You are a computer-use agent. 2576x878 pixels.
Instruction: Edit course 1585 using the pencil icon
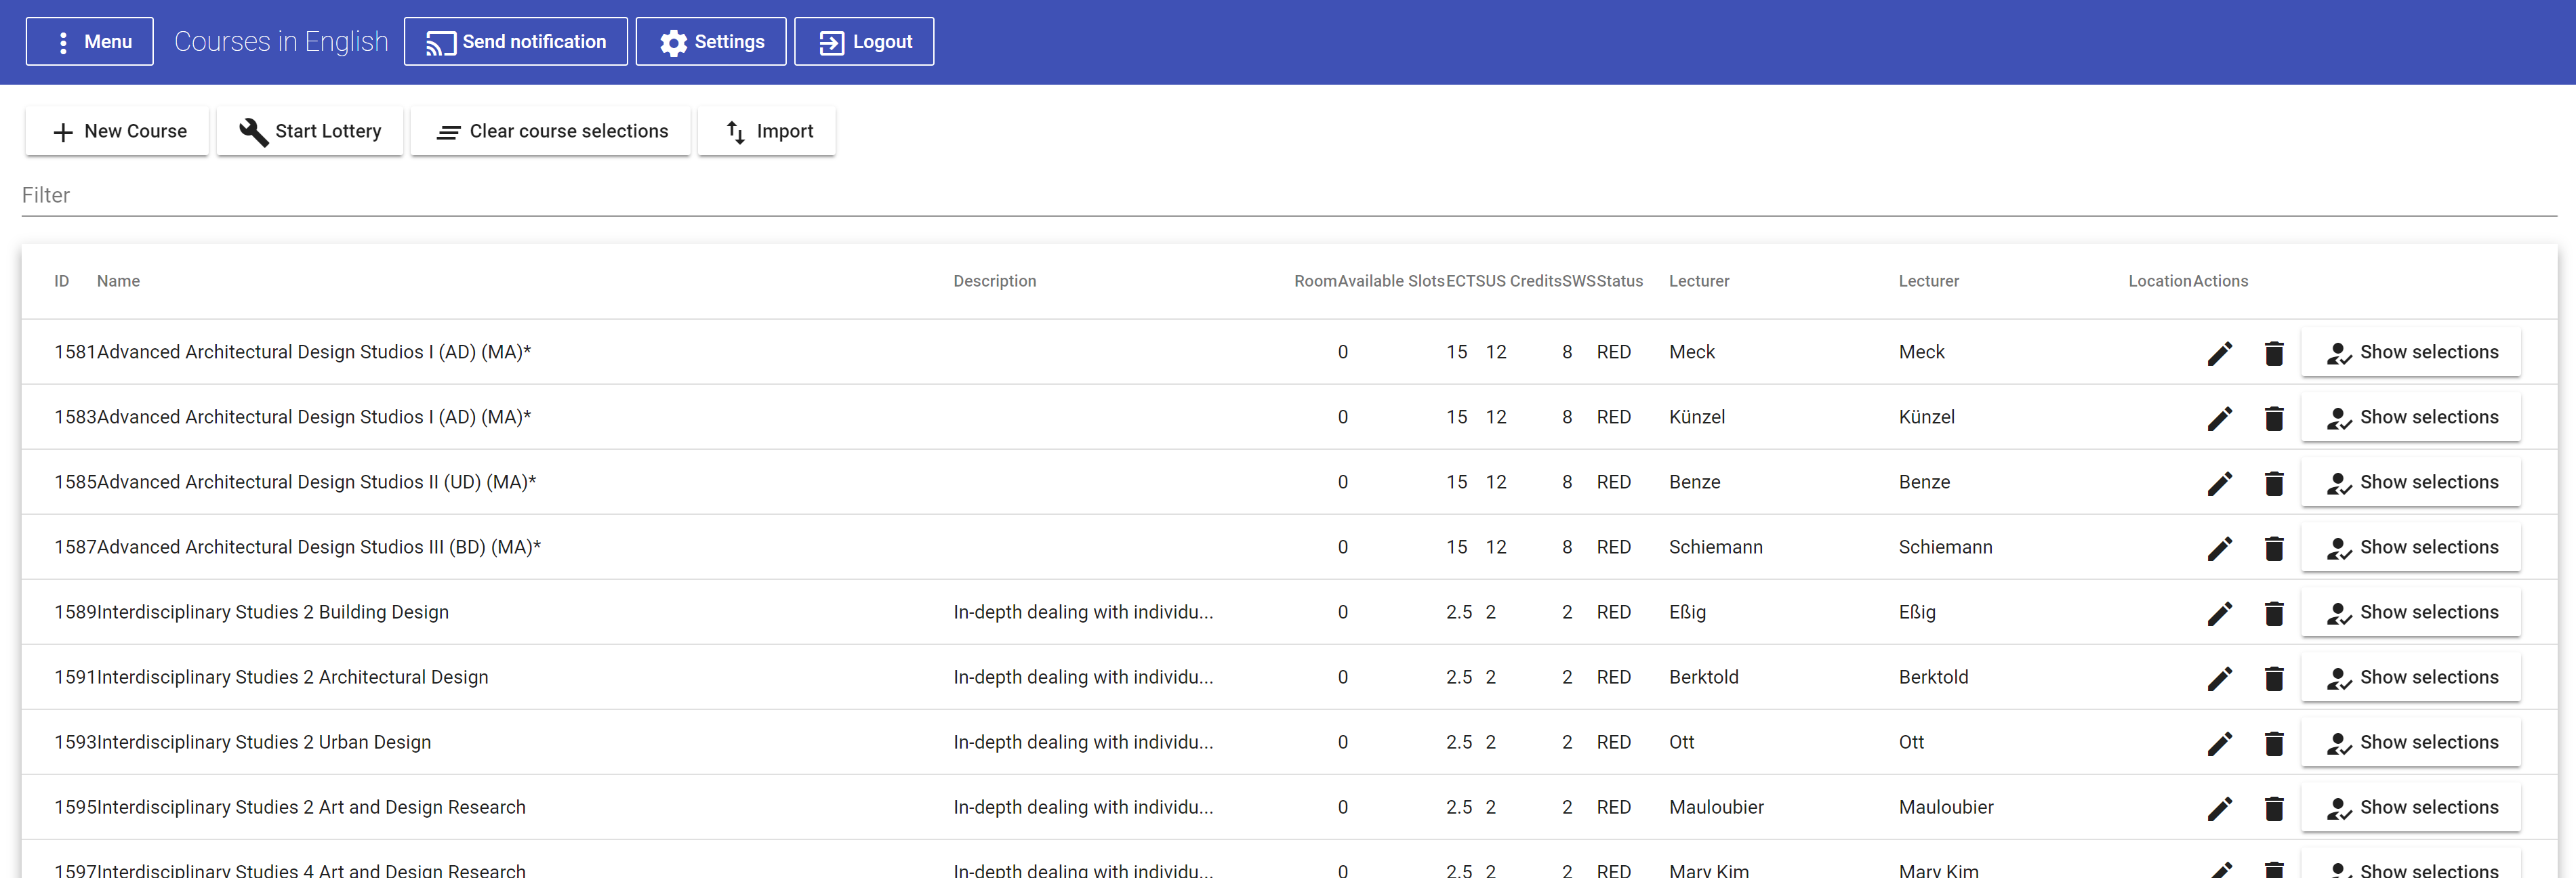point(2219,483)
